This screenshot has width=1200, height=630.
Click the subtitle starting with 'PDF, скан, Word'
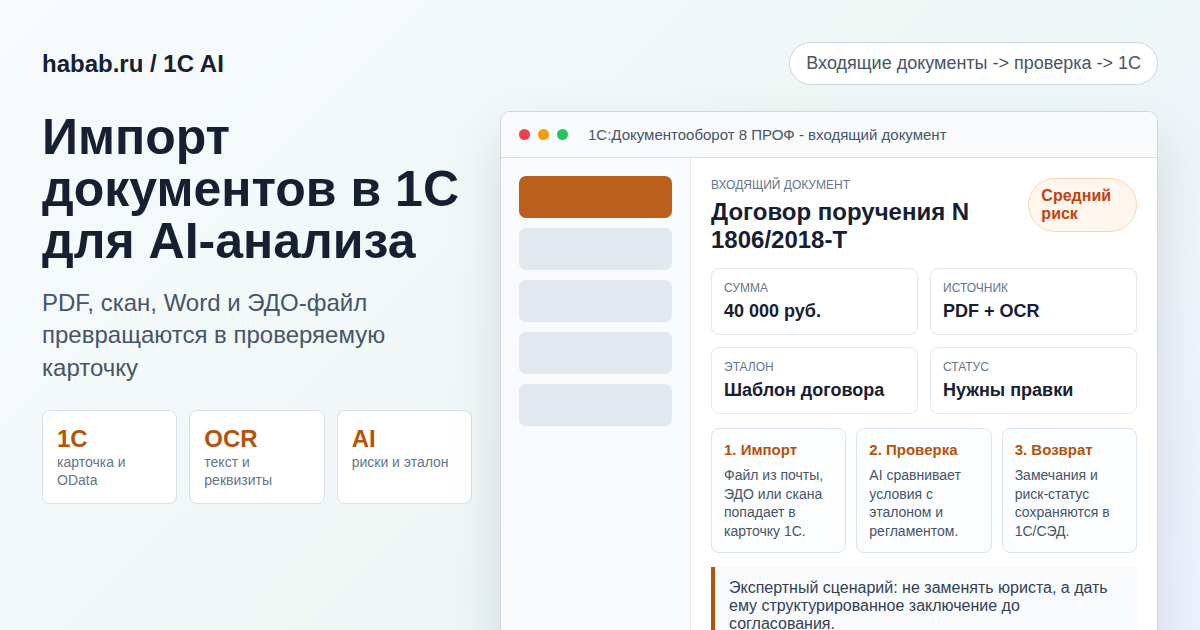214,335
